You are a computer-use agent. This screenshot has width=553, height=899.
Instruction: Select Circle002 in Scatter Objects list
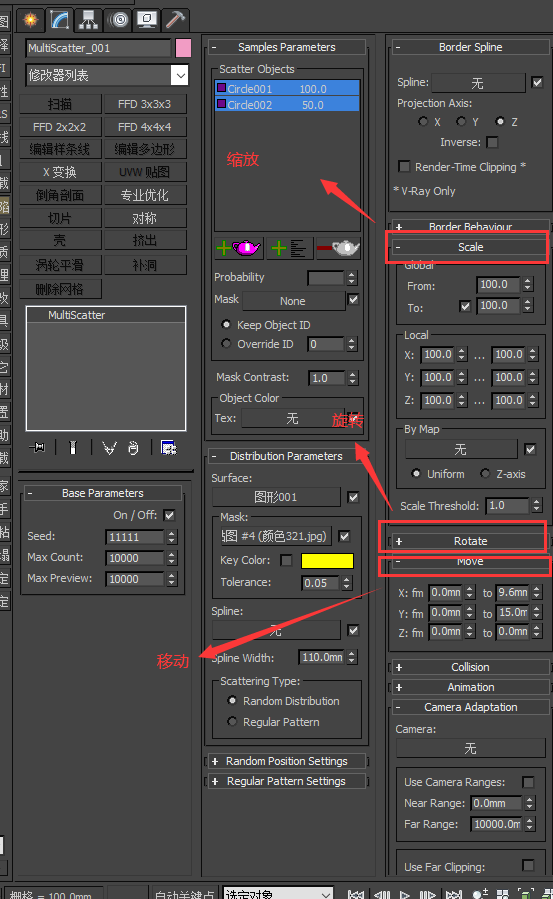tap(287, 104)
